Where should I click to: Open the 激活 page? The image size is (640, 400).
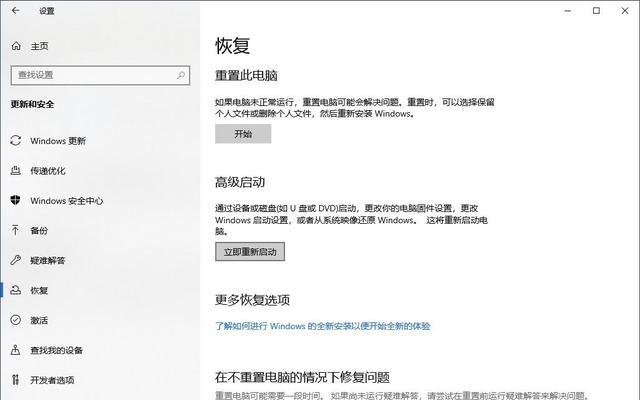pyautogui.click(x=39, y=320)
